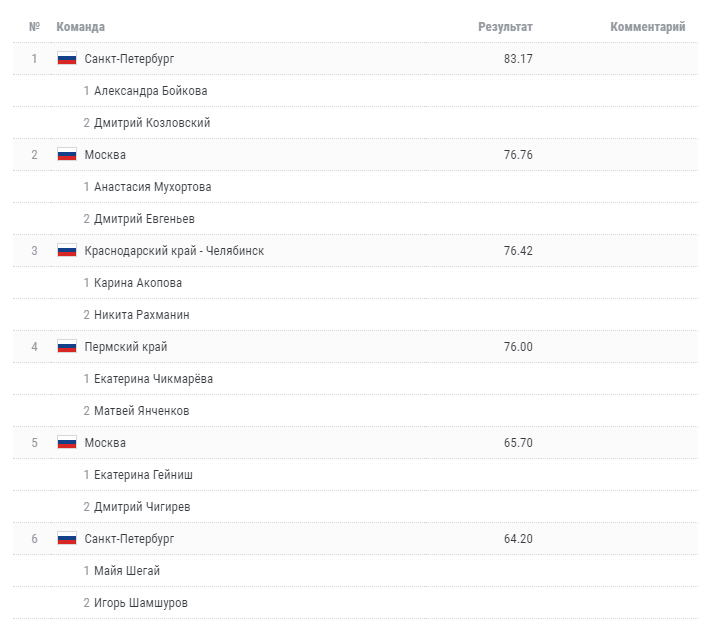Open Александра Бойкова's athlete entry
709x630 pixels.
(151, 91)
